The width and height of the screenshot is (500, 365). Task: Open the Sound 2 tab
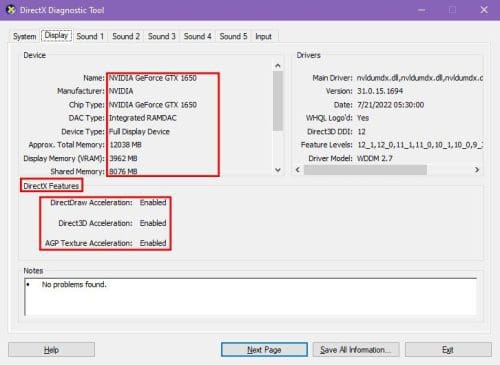click(x=126, y=36)
